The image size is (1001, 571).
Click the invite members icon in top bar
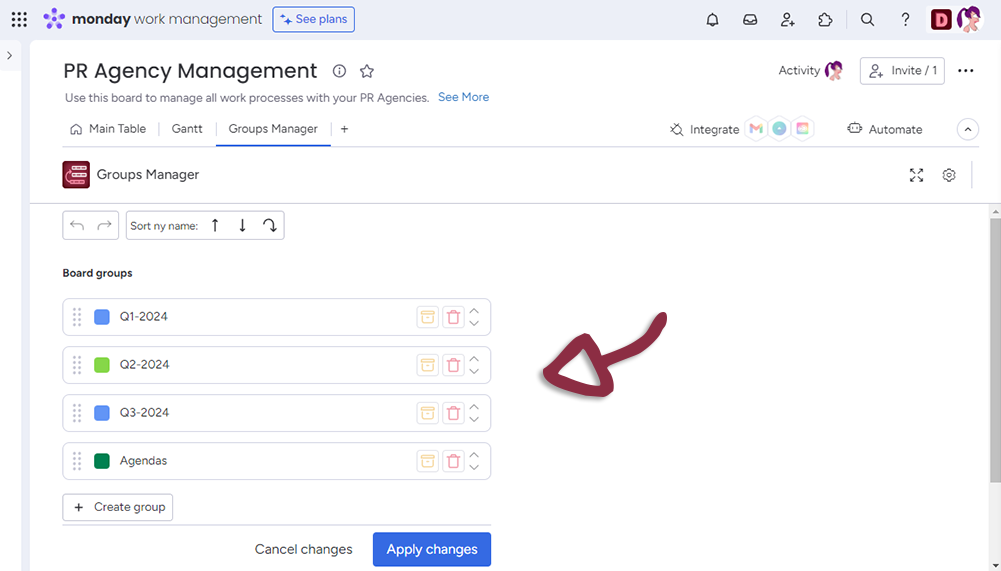click(x=788, y=19)
